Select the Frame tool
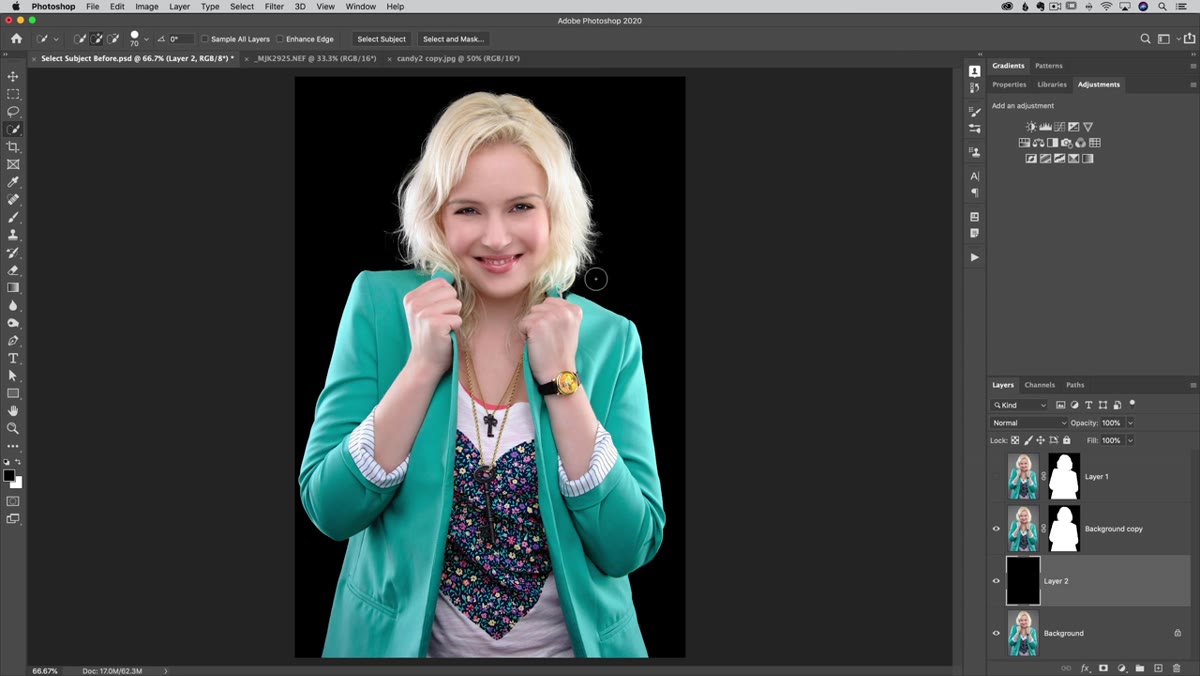Screen dimensions: 1200x676 pos(13,164)
